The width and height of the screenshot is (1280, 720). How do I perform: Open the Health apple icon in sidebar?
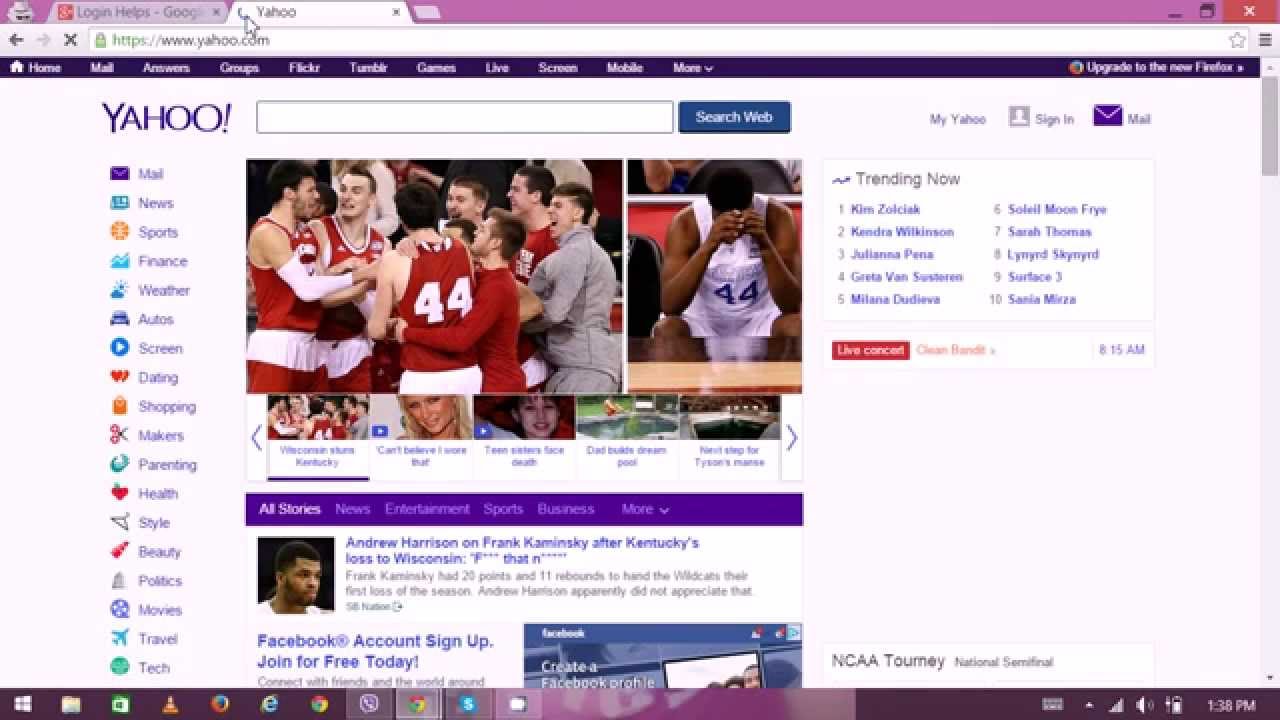point(119,493)
